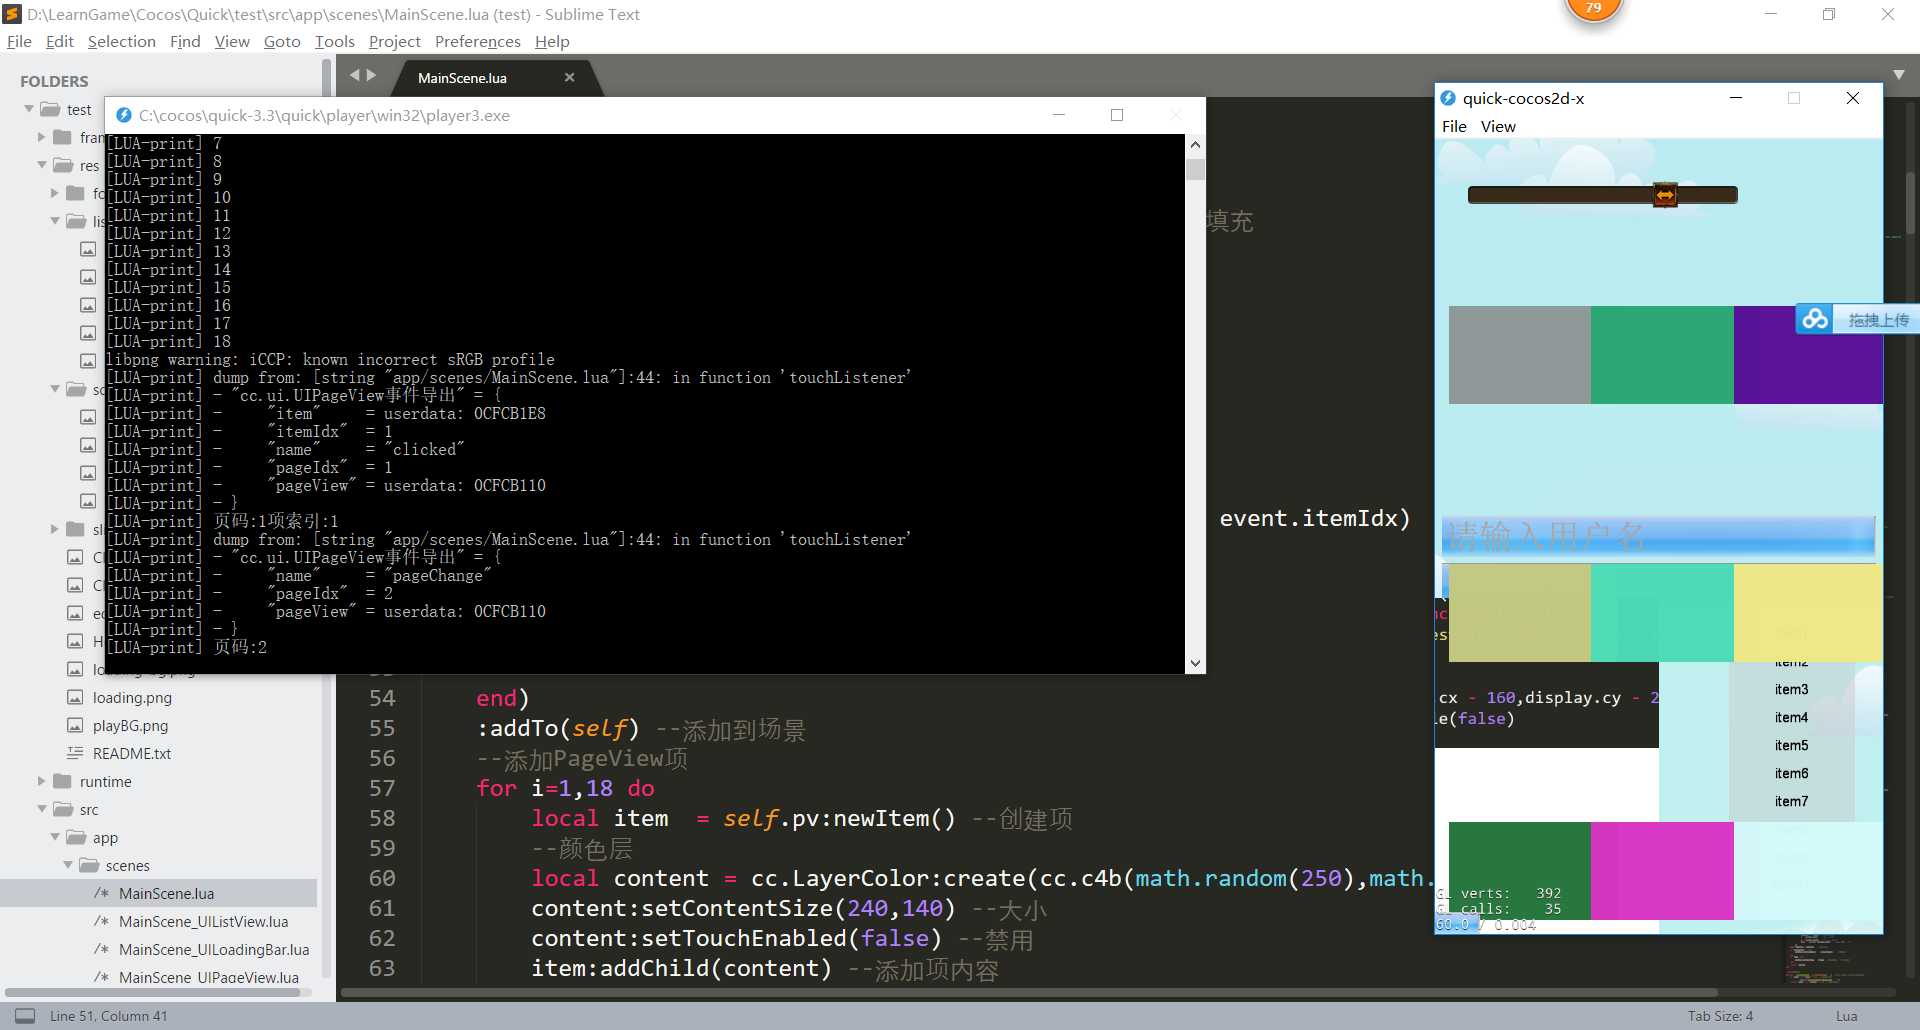1920x1030 pixels.
Task: Open the Preferences menu
Action: 478,41
